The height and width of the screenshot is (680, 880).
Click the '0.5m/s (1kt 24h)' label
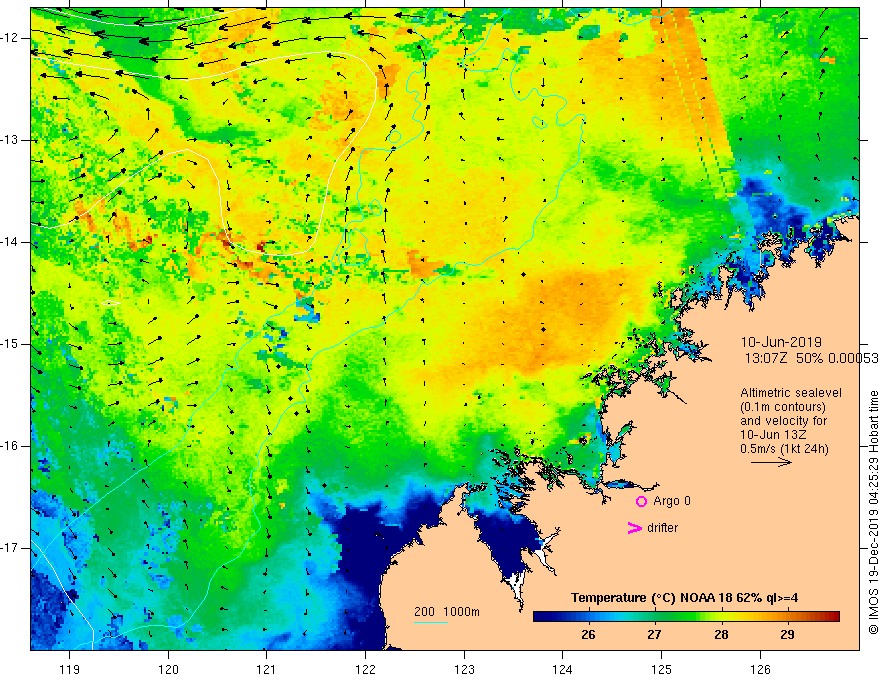click(x=784, y=448)
